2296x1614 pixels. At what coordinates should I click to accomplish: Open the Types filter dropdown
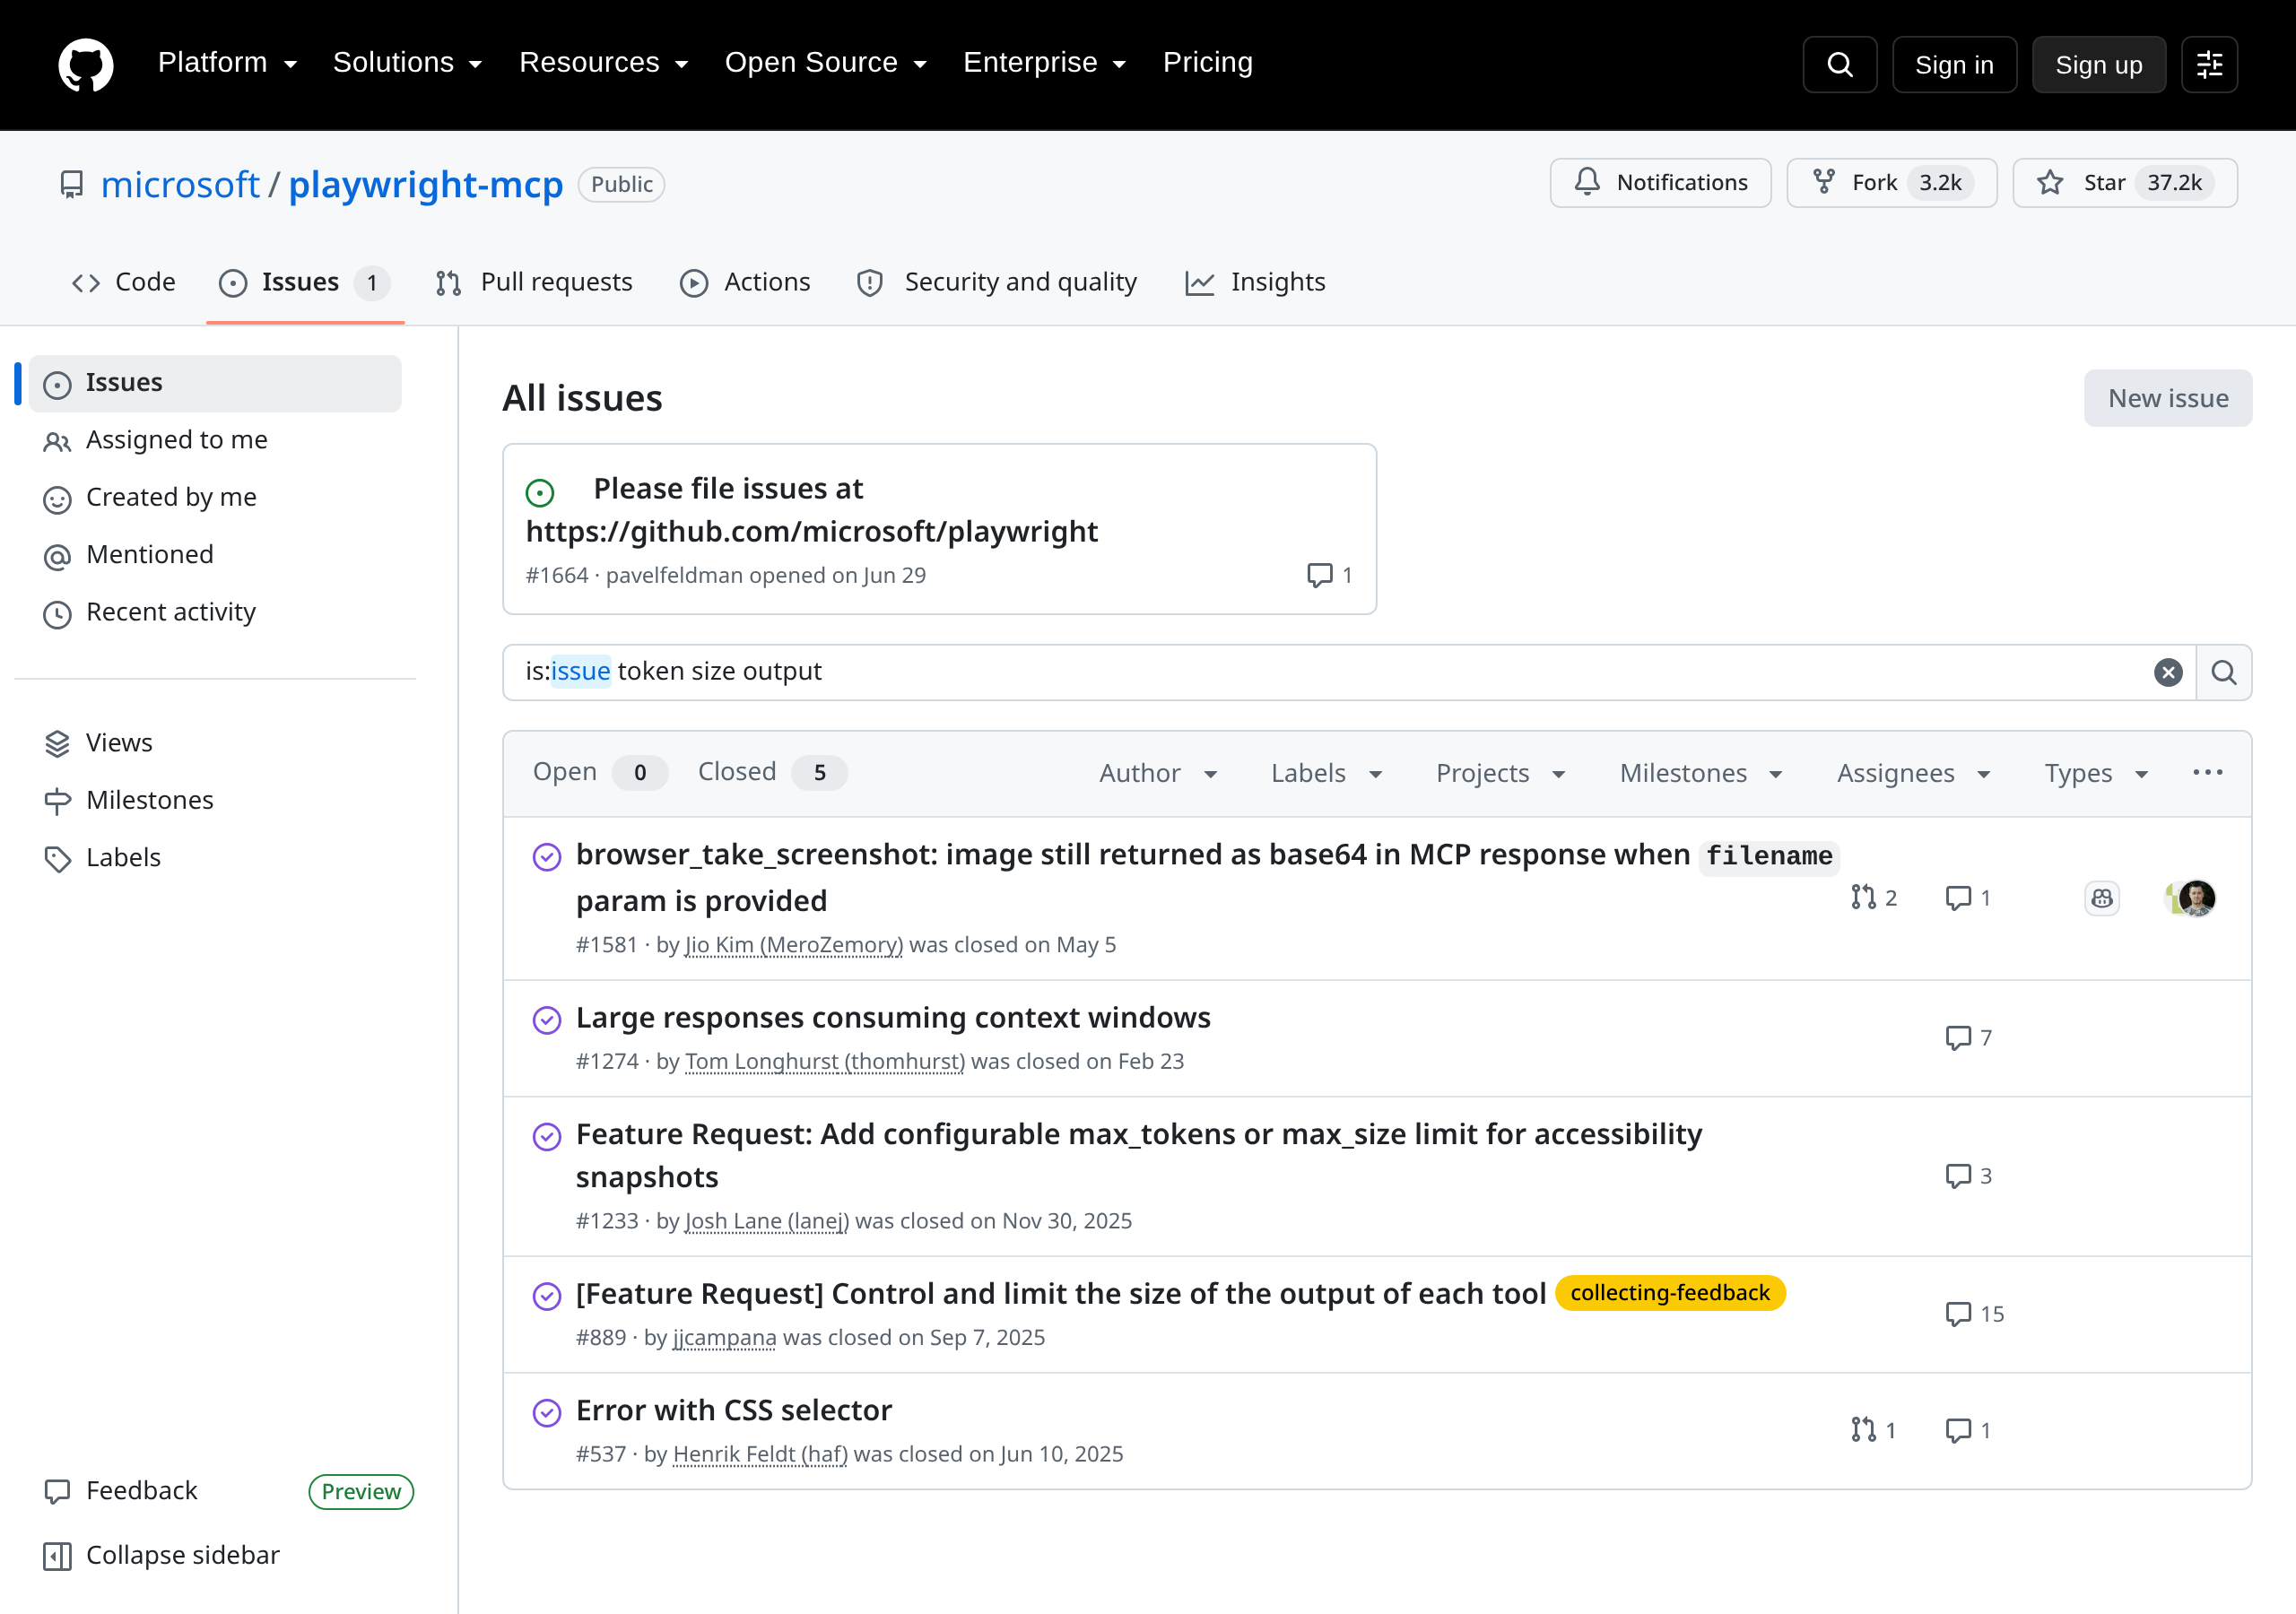pos(2097,773)
